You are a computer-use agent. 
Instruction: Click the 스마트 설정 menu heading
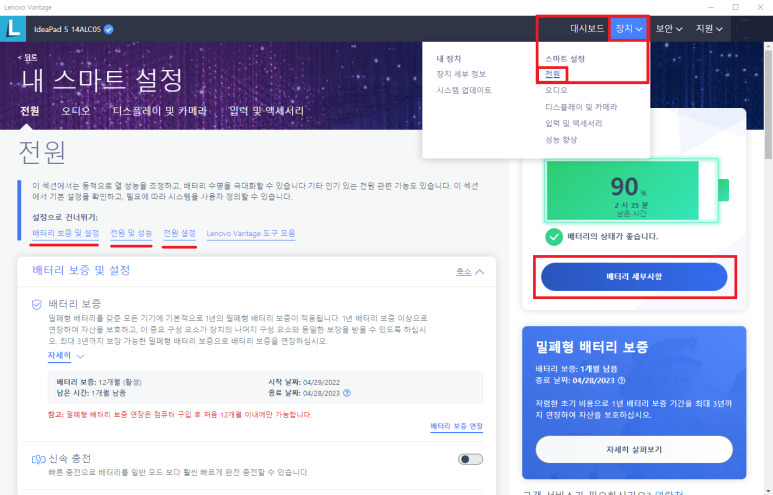565,59
